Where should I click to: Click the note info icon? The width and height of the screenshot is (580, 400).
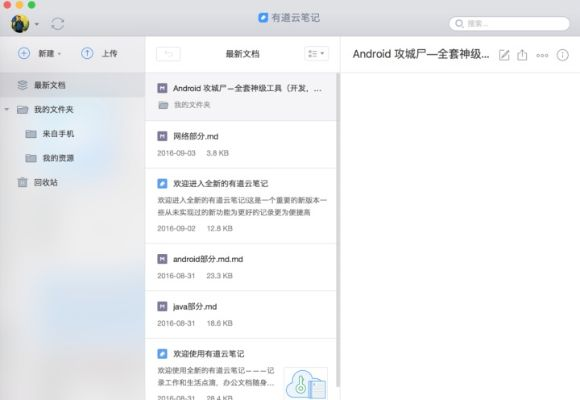tap(563, 55)
